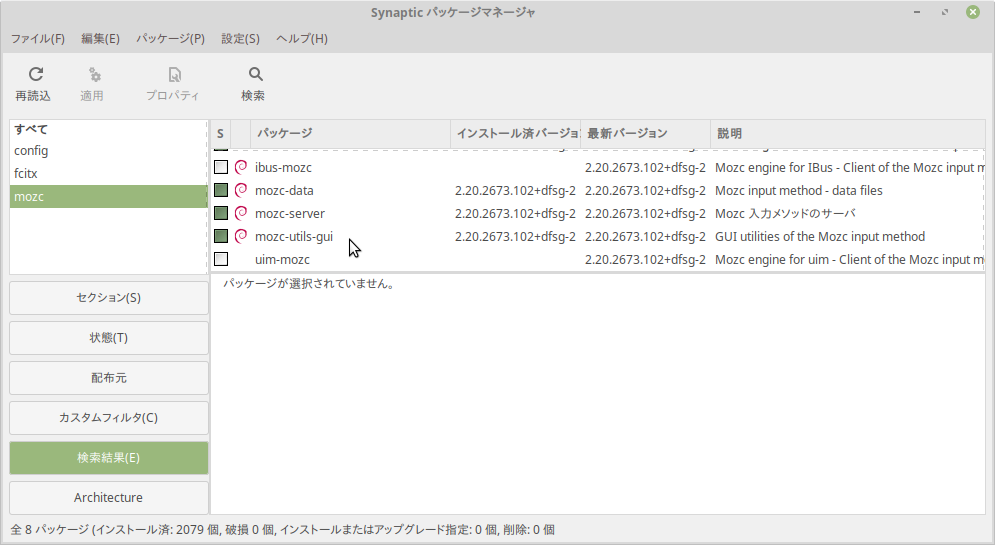Sort by 説明 column header
The width and height of the screenshot is (995, 545).
coord(848,134)
